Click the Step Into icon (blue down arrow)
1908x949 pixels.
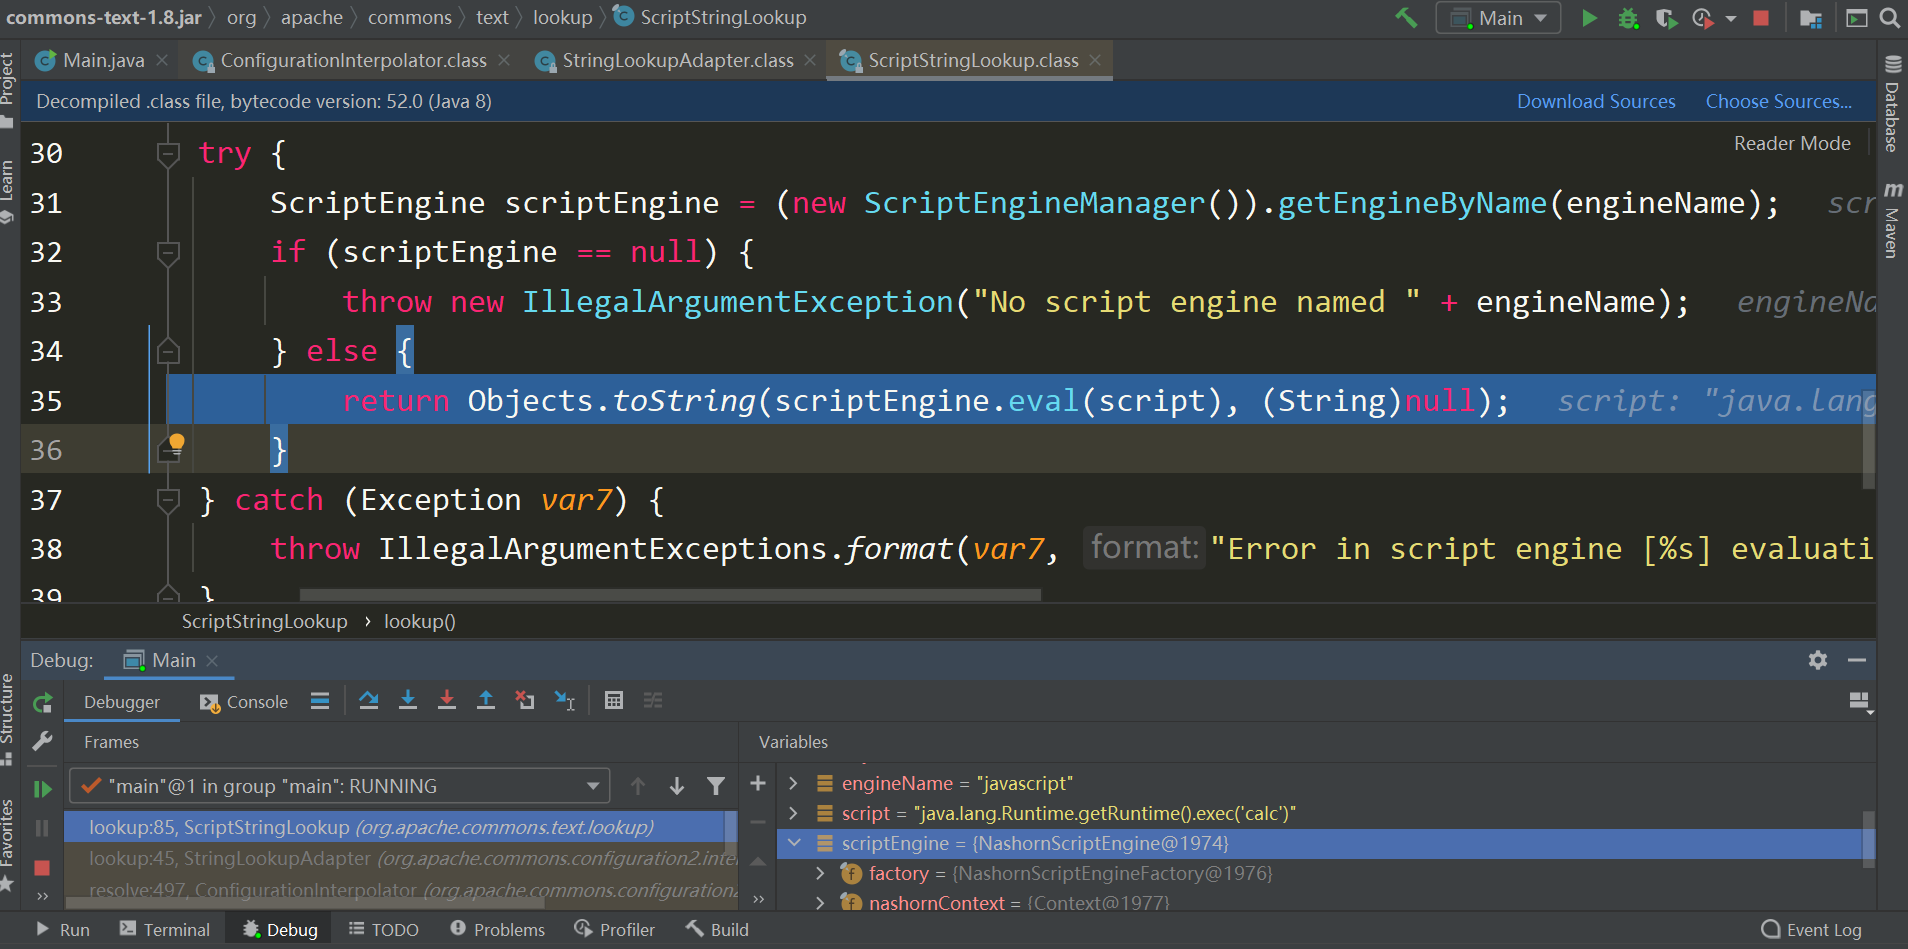[x=408, y=700]
